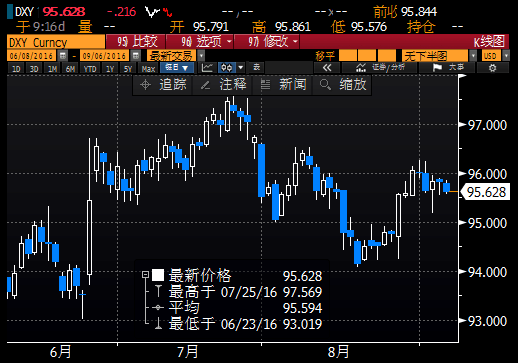Open table view (表) button
Image resolution: width=518 pixels, height=363 pixels.
coord(256,68)
